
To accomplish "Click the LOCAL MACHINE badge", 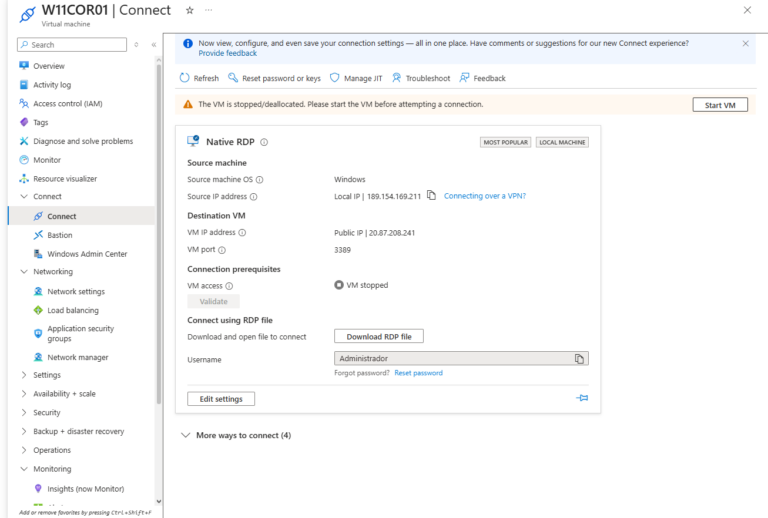I will coord(562,142).
